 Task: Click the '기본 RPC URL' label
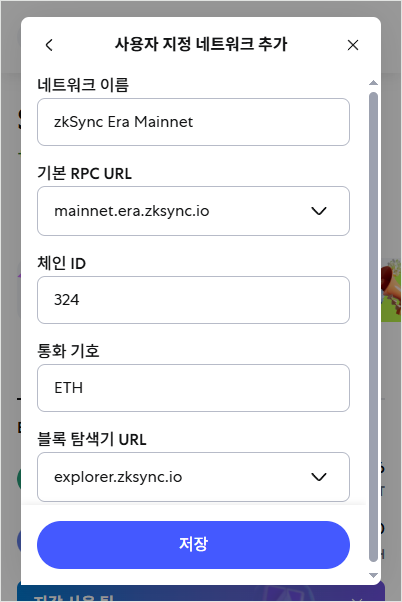(x=84, y=173)
